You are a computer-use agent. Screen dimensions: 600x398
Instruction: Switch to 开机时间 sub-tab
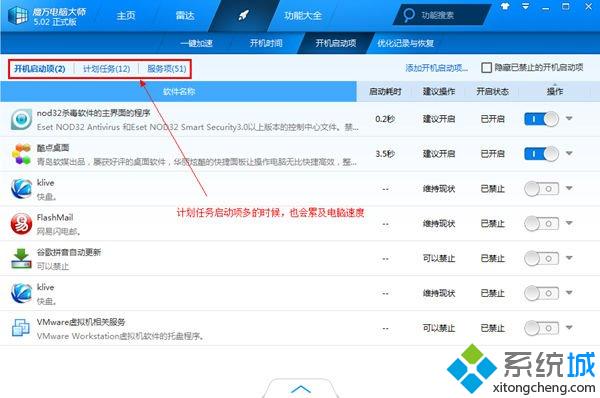266,43
